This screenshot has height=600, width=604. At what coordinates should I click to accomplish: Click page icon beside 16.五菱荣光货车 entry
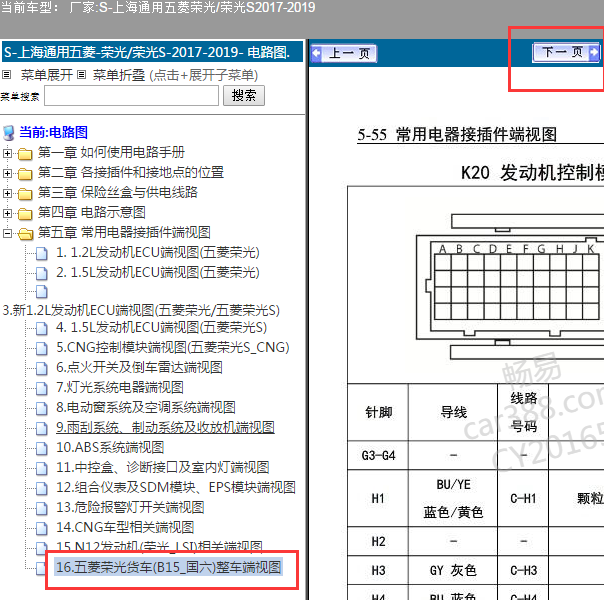41,569
